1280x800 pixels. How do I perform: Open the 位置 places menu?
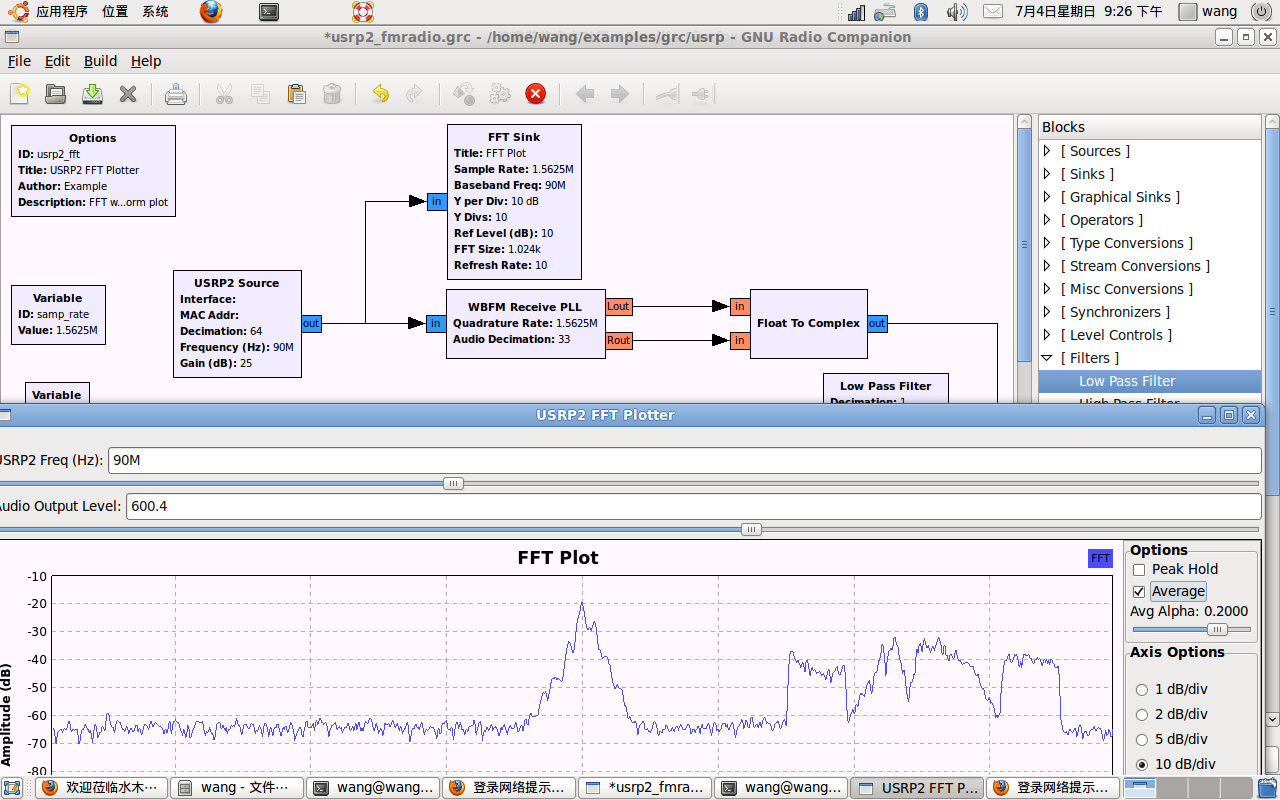(115, 12)
